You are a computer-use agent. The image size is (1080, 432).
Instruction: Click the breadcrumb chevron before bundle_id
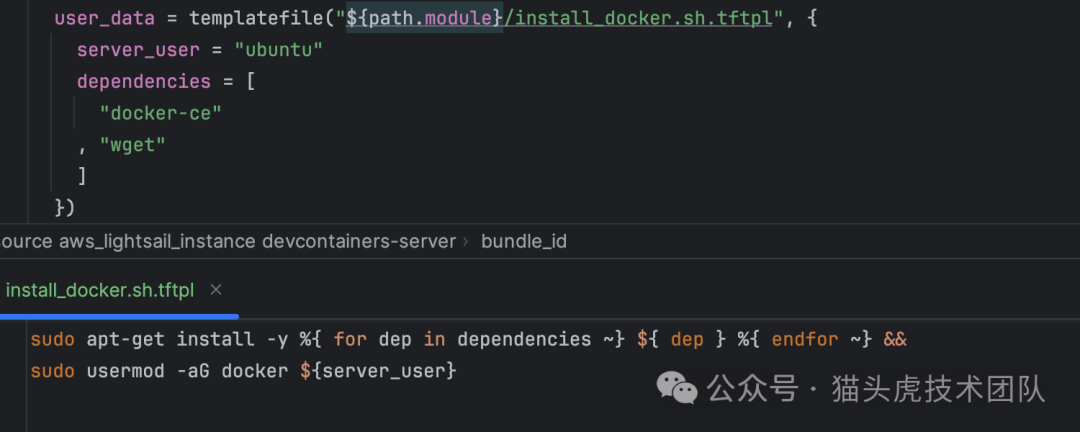tap(466, 242)
